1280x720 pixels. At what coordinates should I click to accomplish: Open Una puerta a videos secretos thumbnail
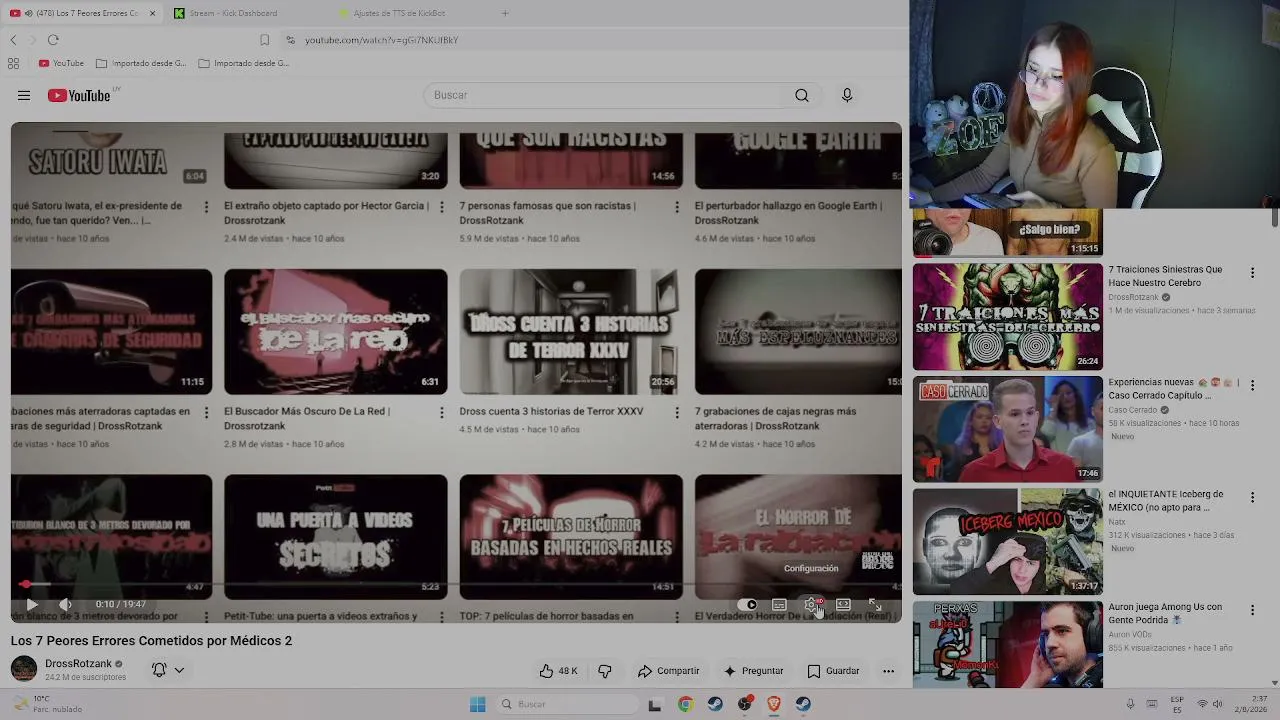click(x=336, y=537)
